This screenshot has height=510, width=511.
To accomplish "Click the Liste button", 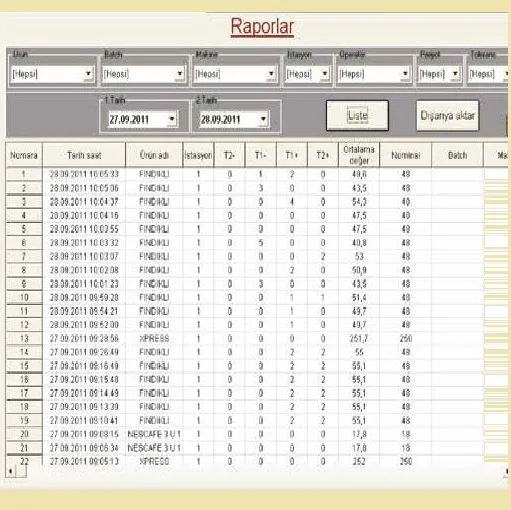I will [x=357, y=116].
